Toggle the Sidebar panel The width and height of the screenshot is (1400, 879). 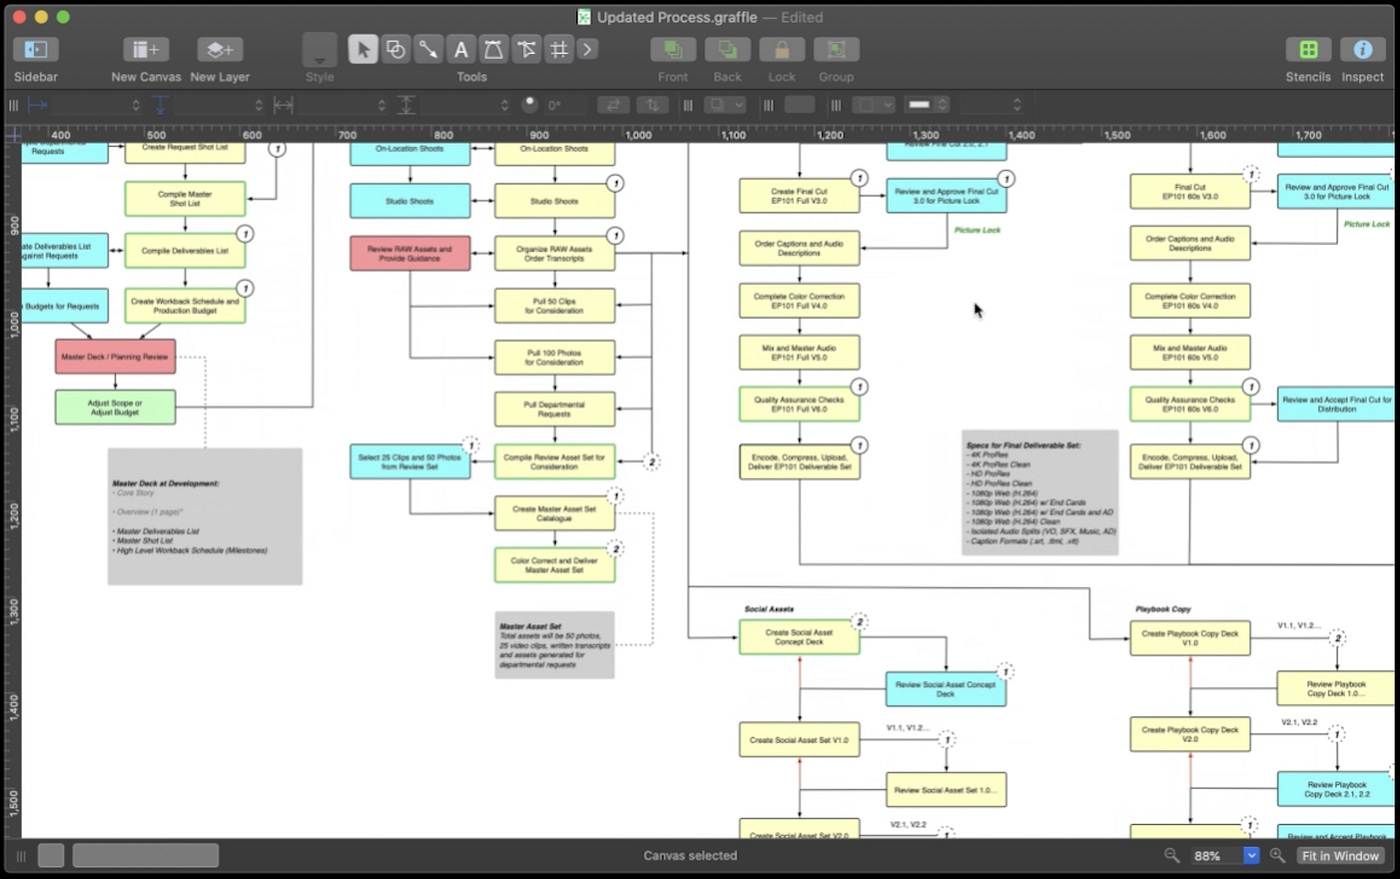(36, 50)
